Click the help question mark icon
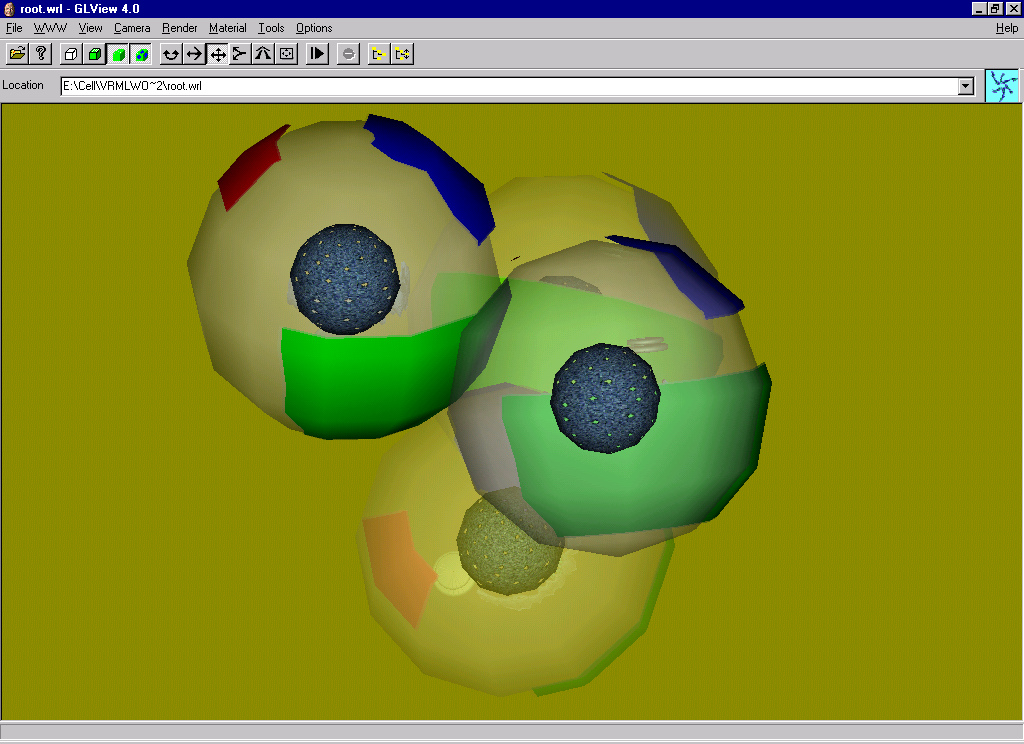 [x=41, y=54]
